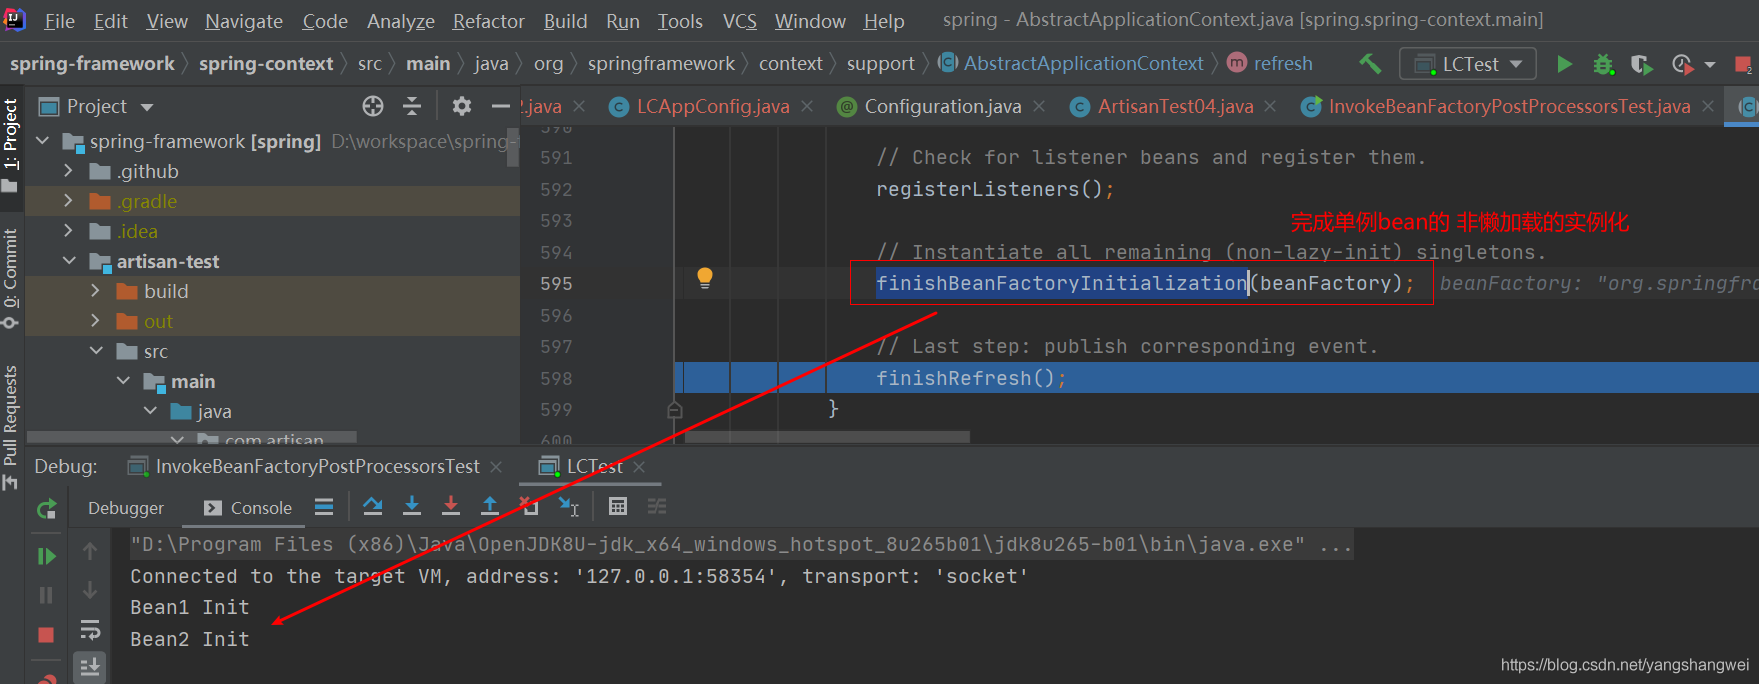Collapse the artisan-test module node
Image resolution: width=1759 pixels, height=684 pixels.
69,262
